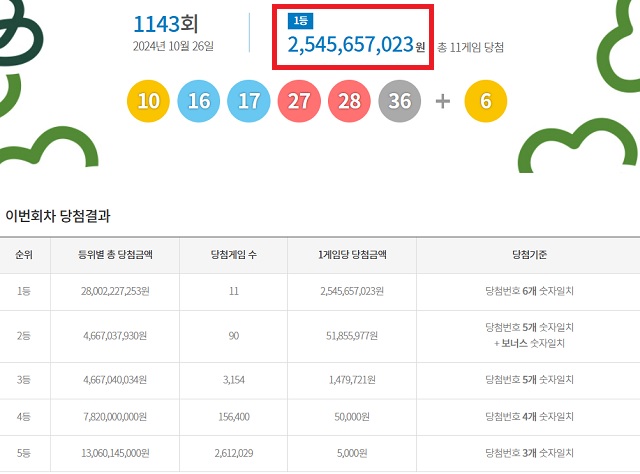Viewport: 640px width, 474px height.
Task: Click the top prize amount 2,545,657,023원
Action: pyautogui.click(x=356, y=45)
